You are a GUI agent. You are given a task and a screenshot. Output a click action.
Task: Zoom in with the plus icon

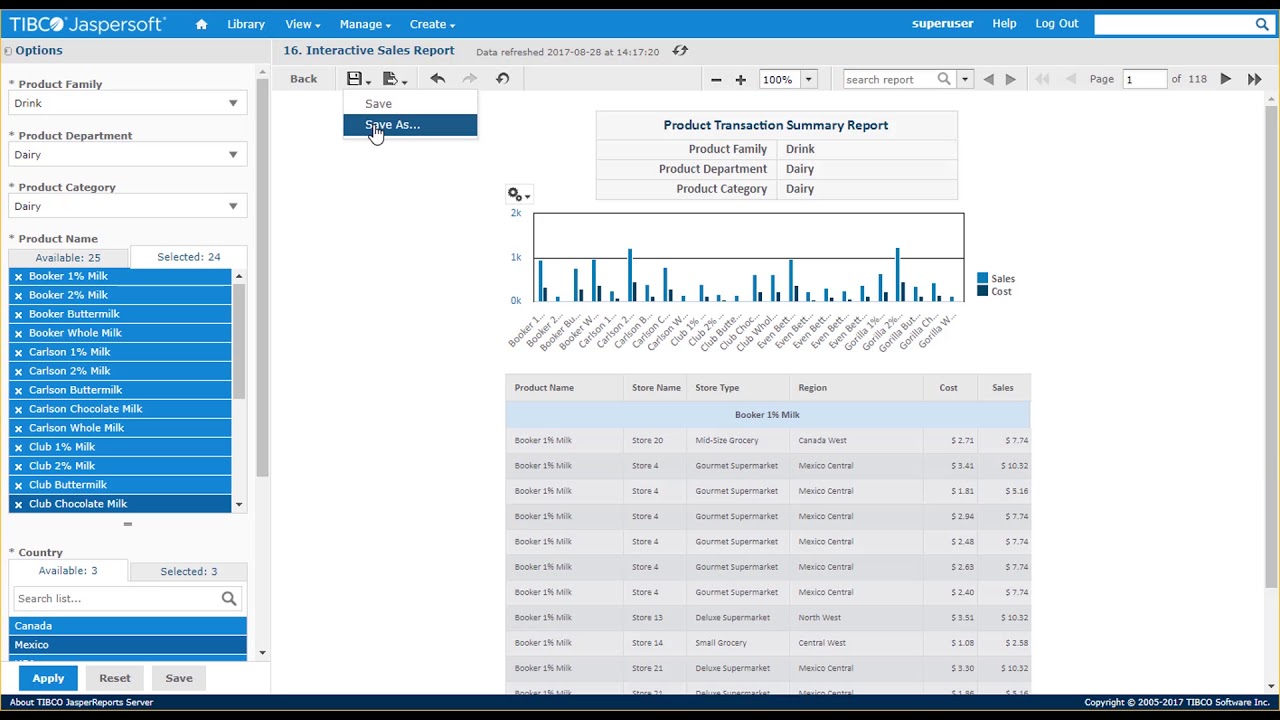click(741, 80)
